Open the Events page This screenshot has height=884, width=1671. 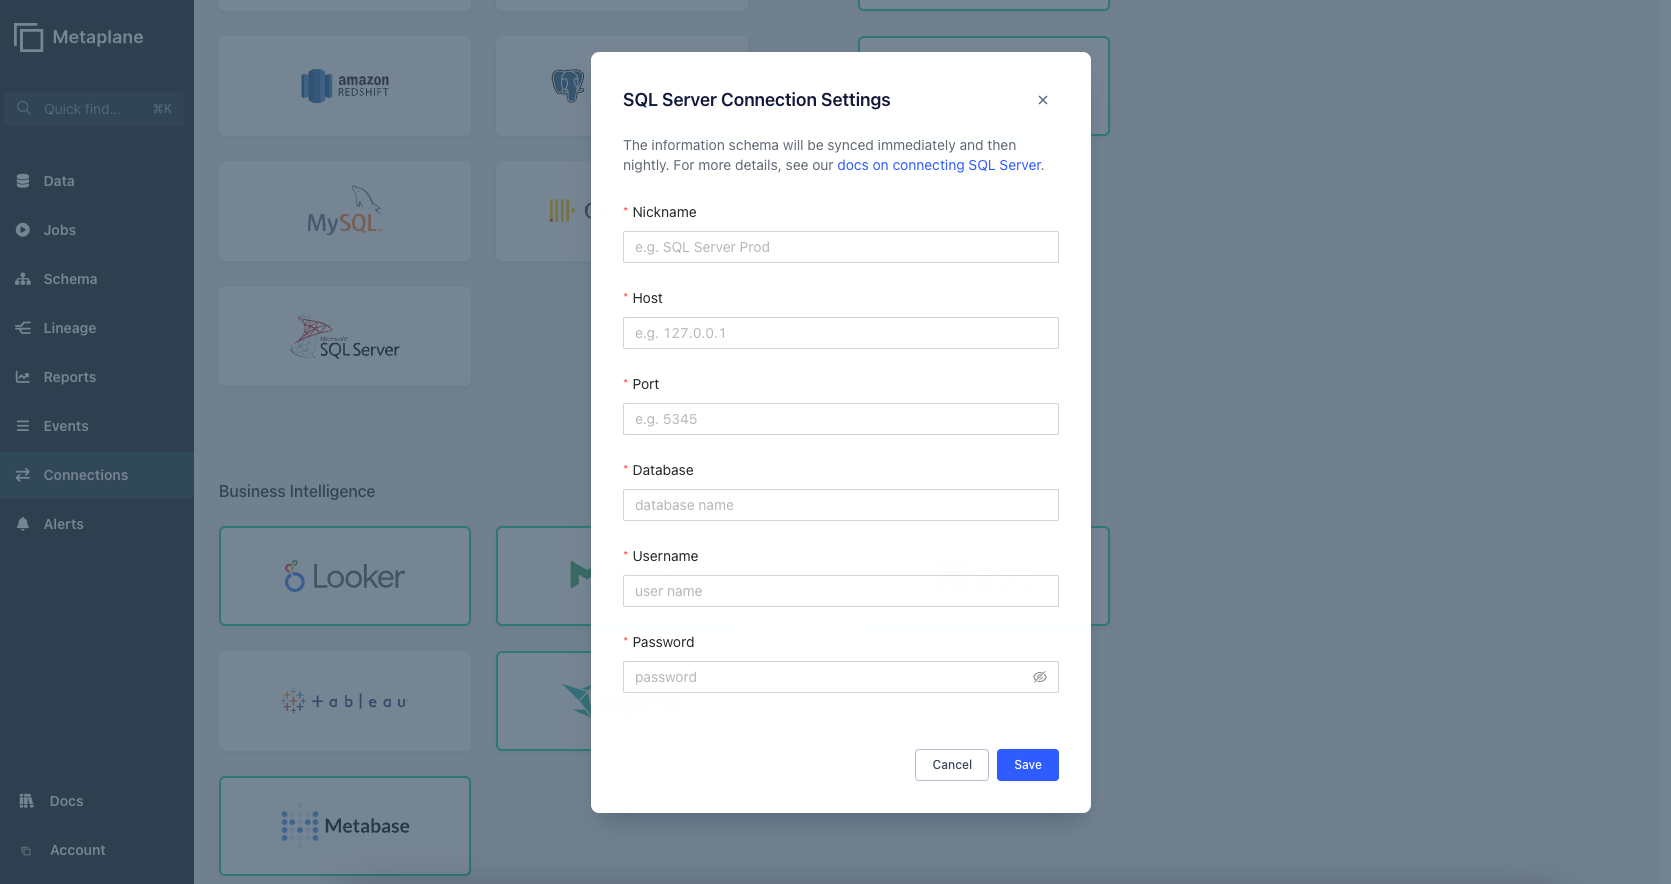(x=97, y=426)
